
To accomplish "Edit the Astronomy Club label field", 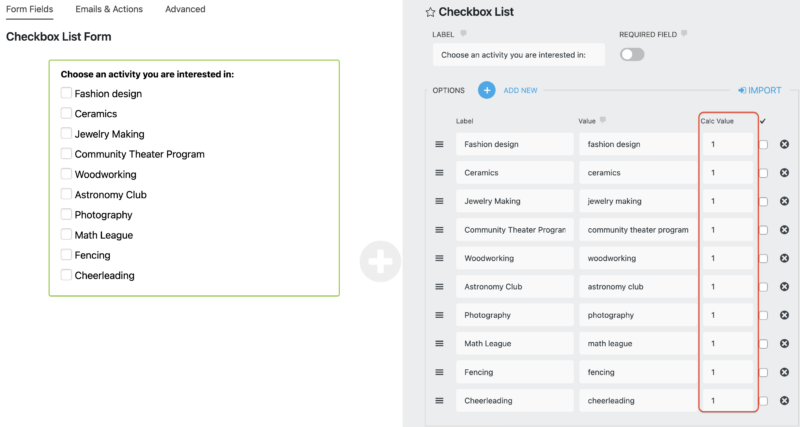I will tap(515, 287).
